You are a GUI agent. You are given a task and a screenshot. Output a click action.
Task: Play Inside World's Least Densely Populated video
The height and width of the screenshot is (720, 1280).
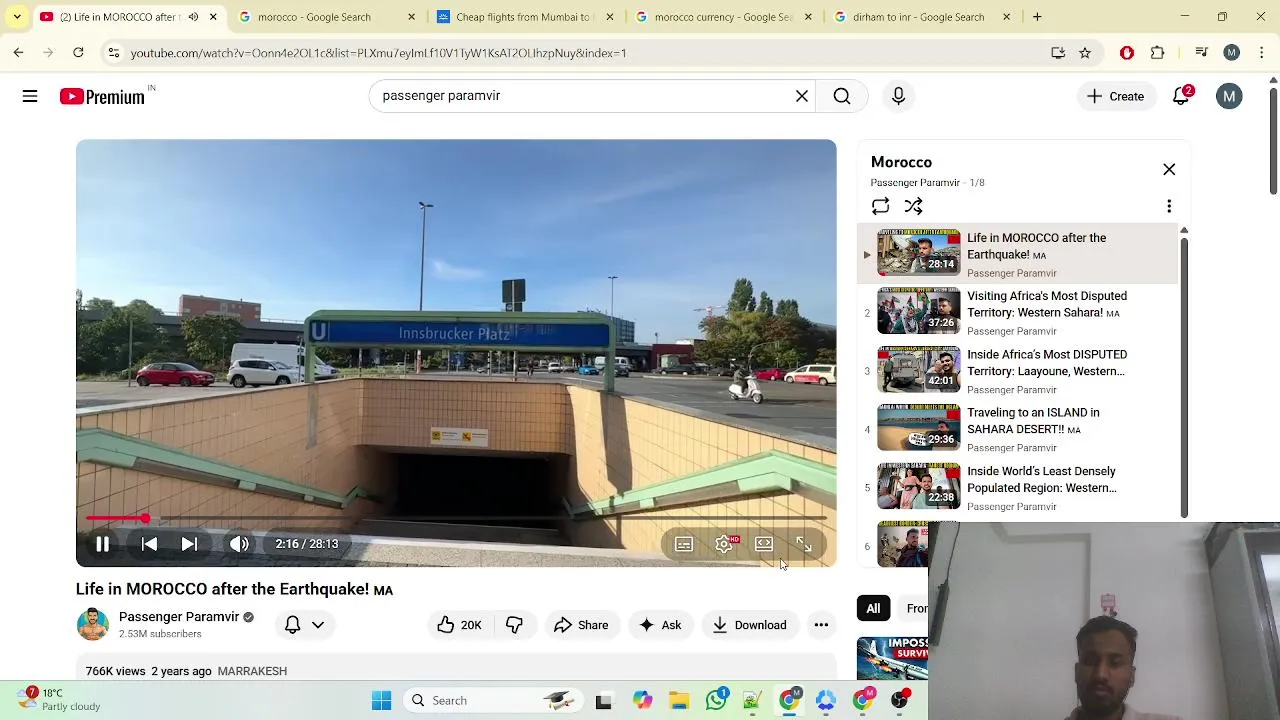coord(1018,488)
